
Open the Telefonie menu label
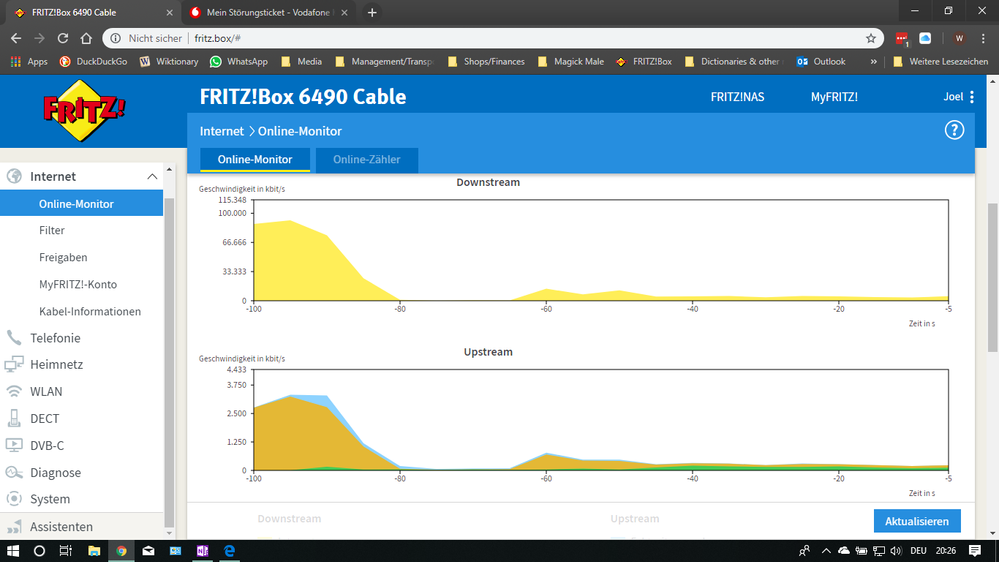55,338
